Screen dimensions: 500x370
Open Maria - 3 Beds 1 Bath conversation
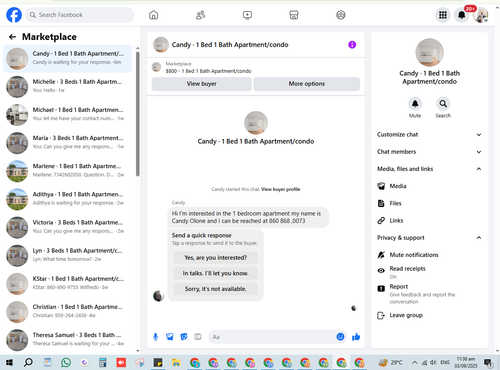pyautogui.click(x=67, y=143)
